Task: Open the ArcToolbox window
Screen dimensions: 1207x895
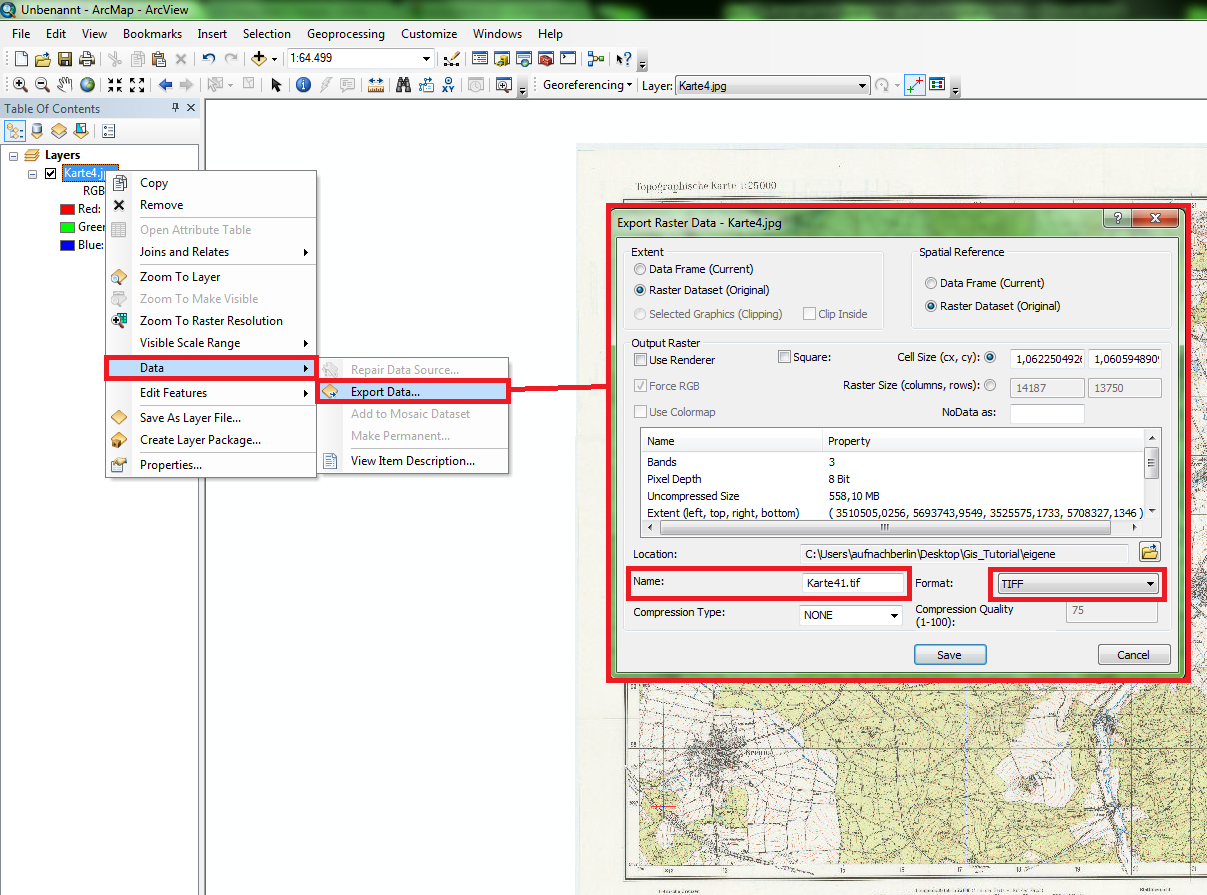Action: tap(546, 59)
